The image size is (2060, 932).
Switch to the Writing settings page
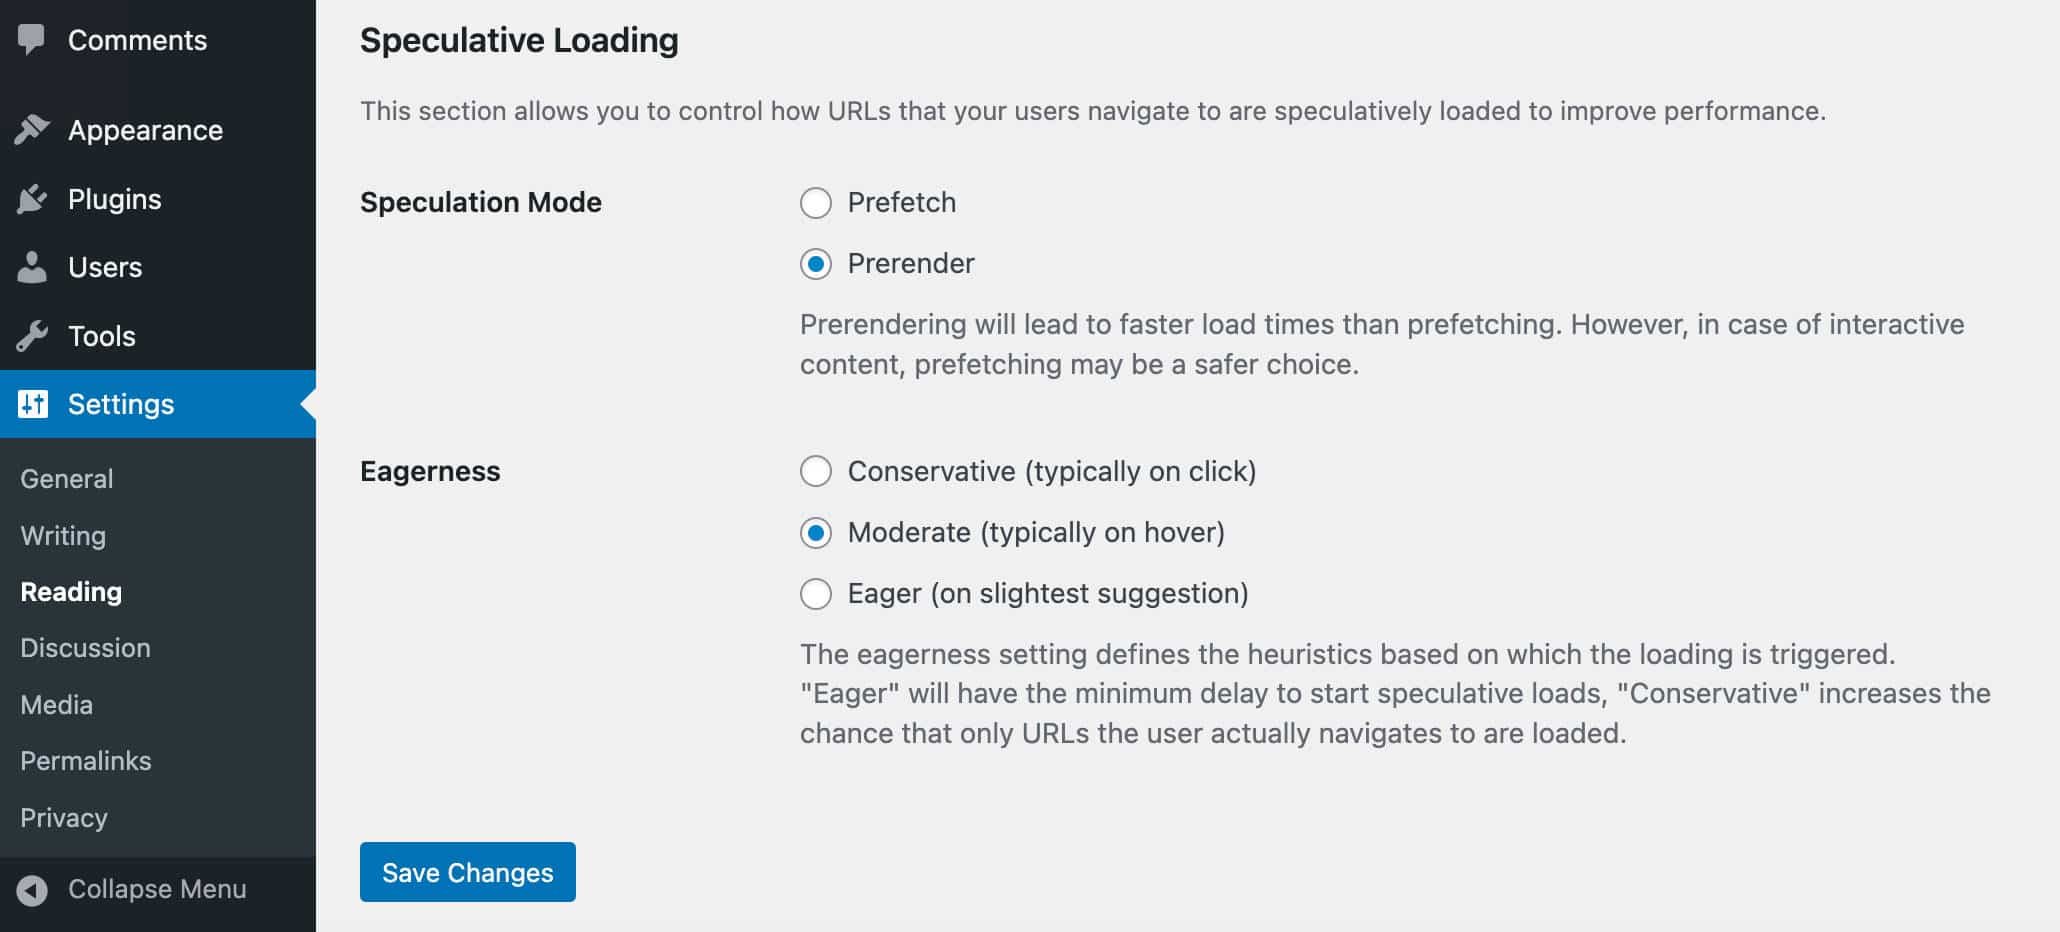62,535
